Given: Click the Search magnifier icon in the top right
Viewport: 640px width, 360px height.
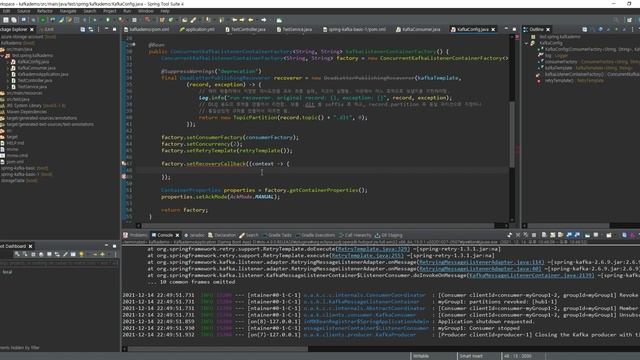Looking at the screenshot, I should tap(616, 20).
